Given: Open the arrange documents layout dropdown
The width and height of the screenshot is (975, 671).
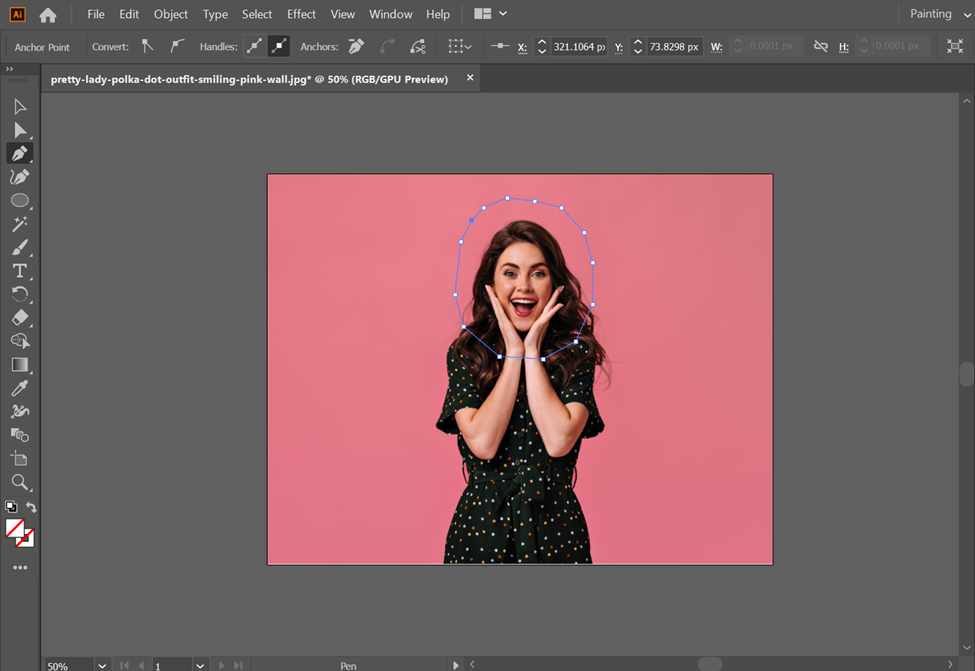Looking at the screenshot, I should 490,14.
